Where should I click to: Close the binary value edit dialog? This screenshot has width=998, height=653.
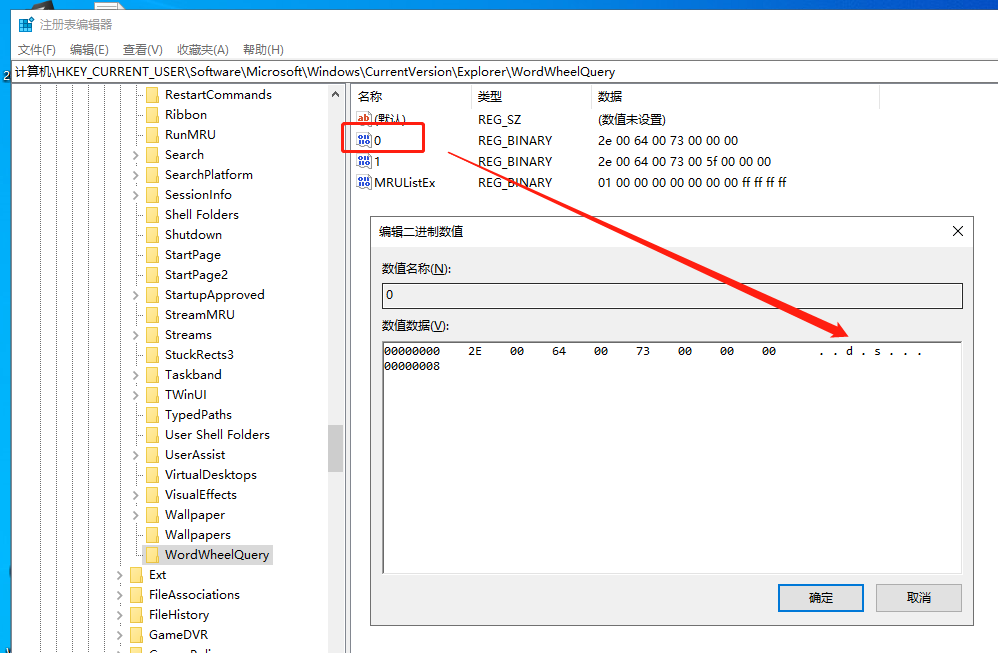pyautogui.click(x=957, y=231)
